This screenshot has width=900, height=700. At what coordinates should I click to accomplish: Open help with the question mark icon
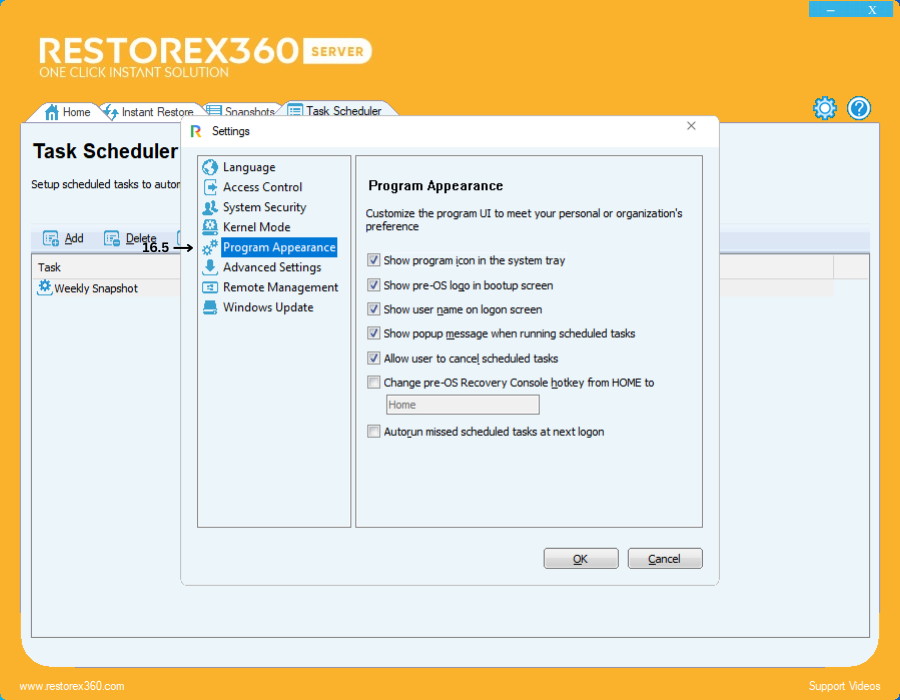click(x=859, y=108)
